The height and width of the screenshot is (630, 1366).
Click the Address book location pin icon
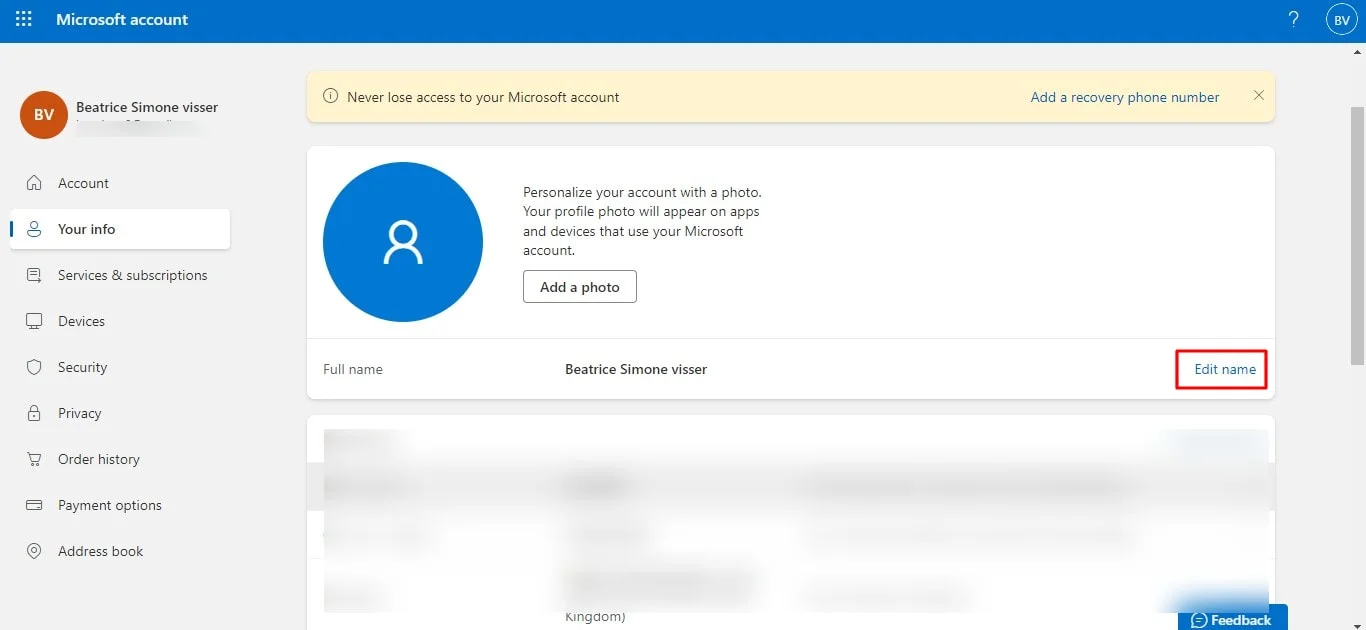coord(35,551)
